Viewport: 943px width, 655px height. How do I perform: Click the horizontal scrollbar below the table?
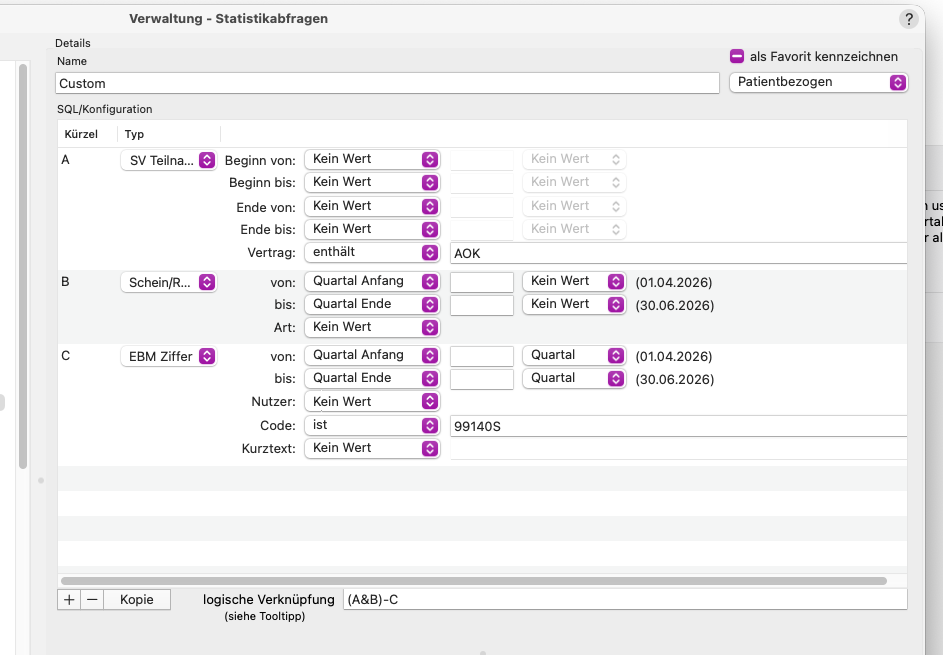tap(474, 581)
